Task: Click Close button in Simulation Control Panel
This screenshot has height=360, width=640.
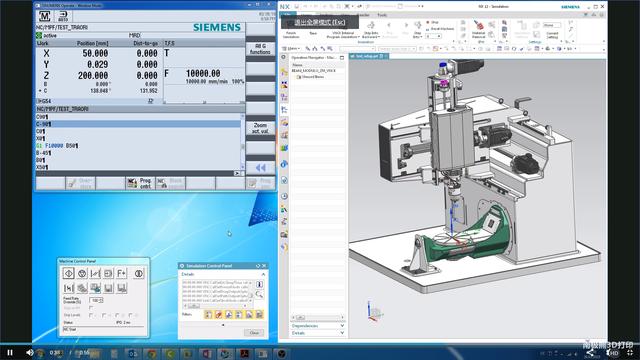Action: pos(254,333)
